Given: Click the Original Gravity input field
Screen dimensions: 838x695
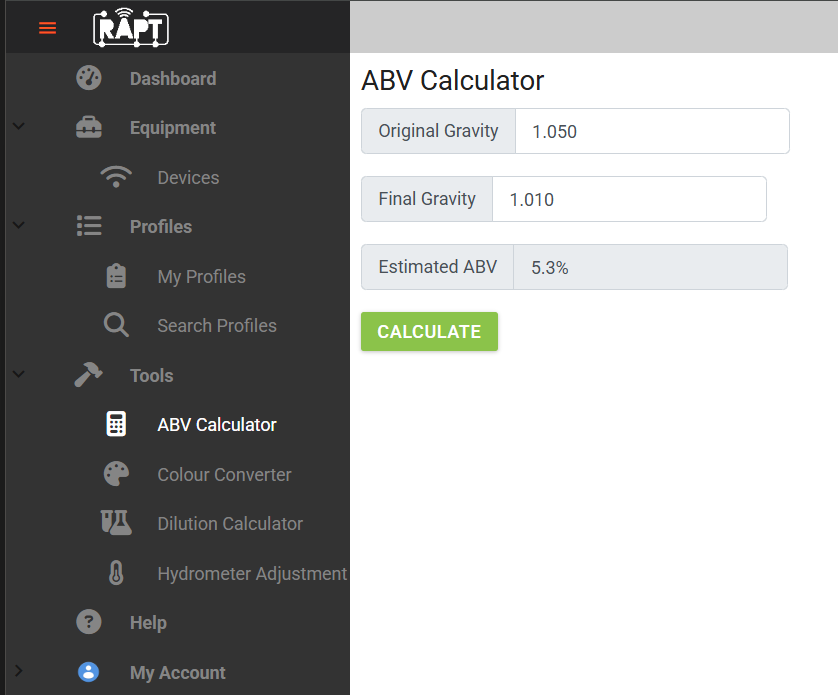Looking at the screenshot, I should pyautogui.click(x=652, y=131).
